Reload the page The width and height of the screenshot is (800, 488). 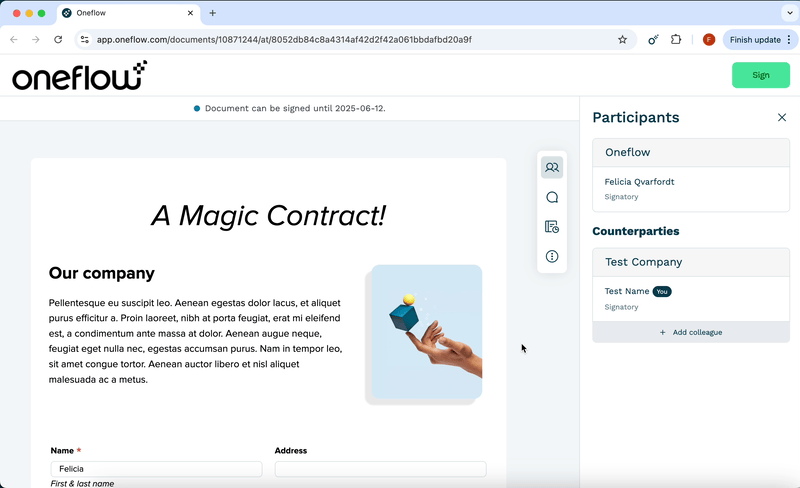(x=58, y=39)
